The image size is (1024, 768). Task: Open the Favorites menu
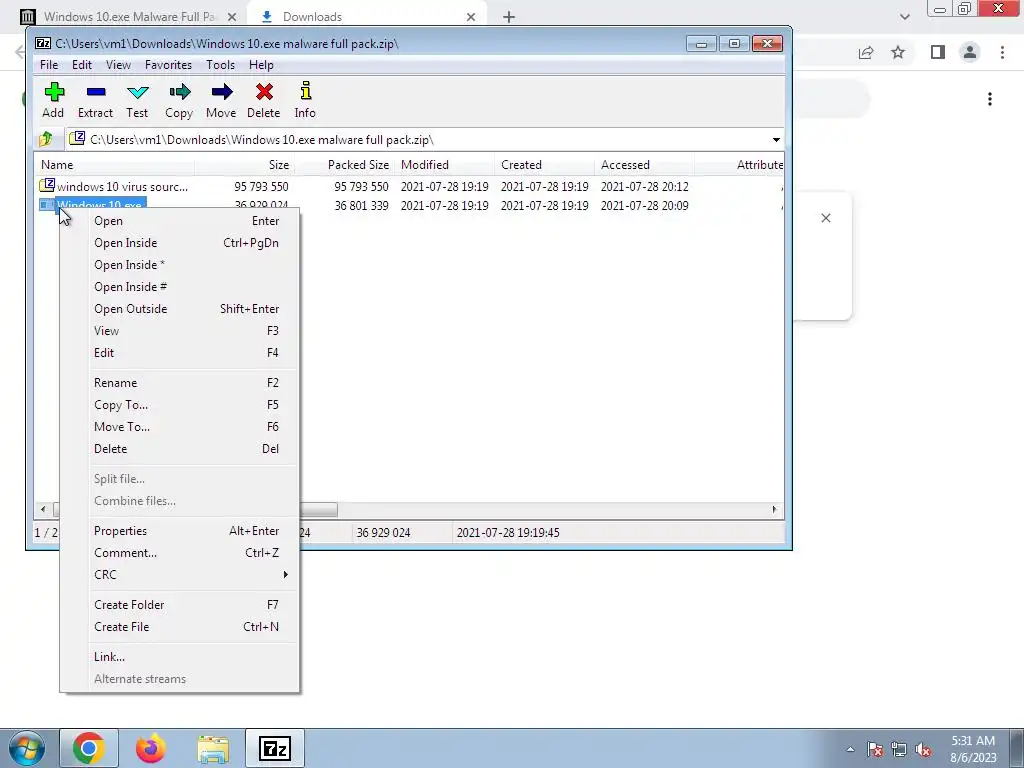(x=168, y=65)
